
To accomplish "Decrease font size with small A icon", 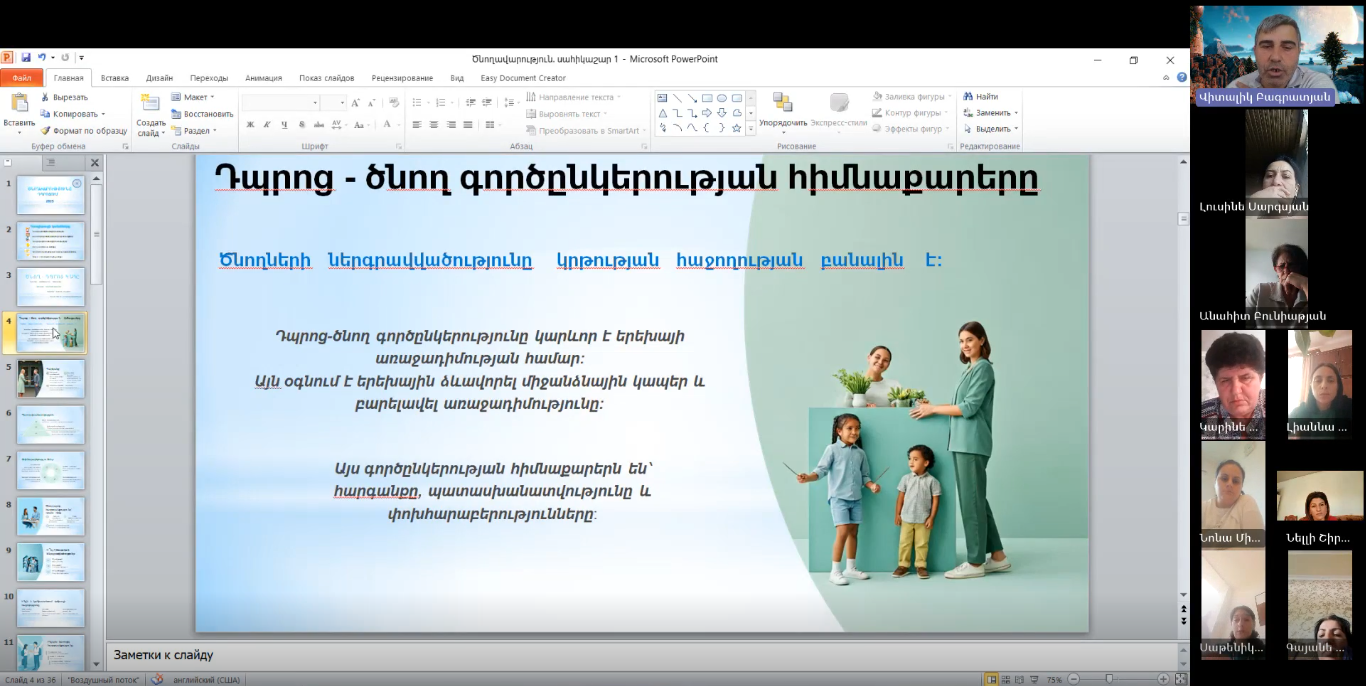I will [x=372, y=102].
